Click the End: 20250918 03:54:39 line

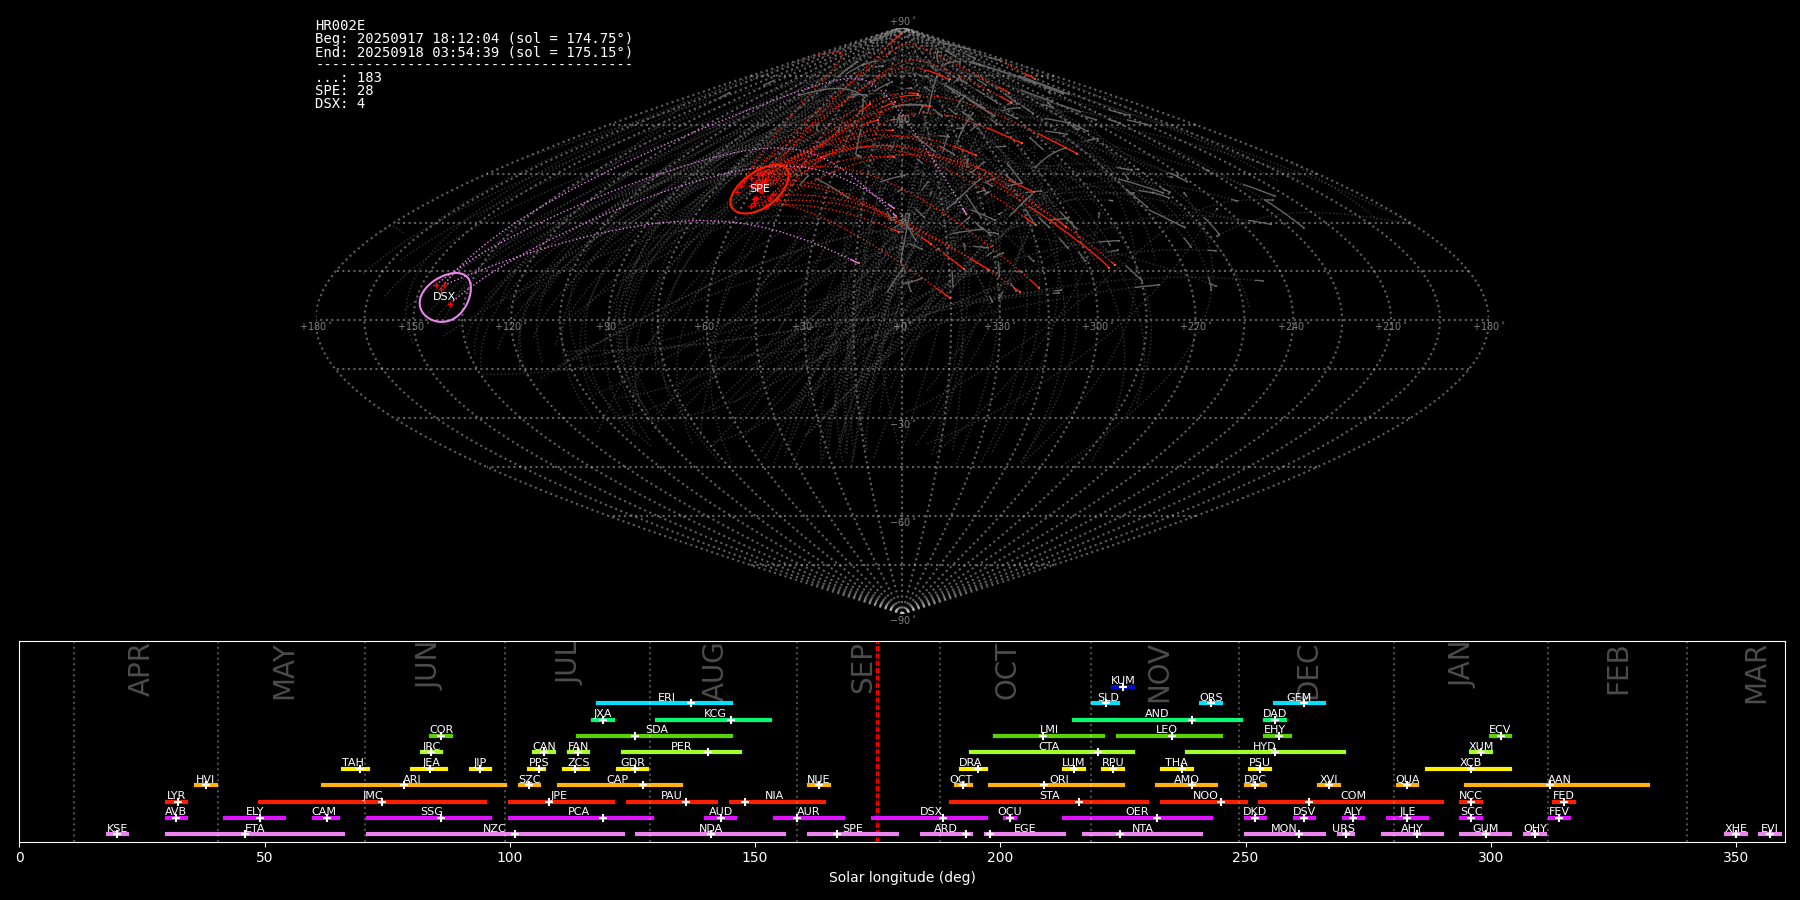point(474,52)
